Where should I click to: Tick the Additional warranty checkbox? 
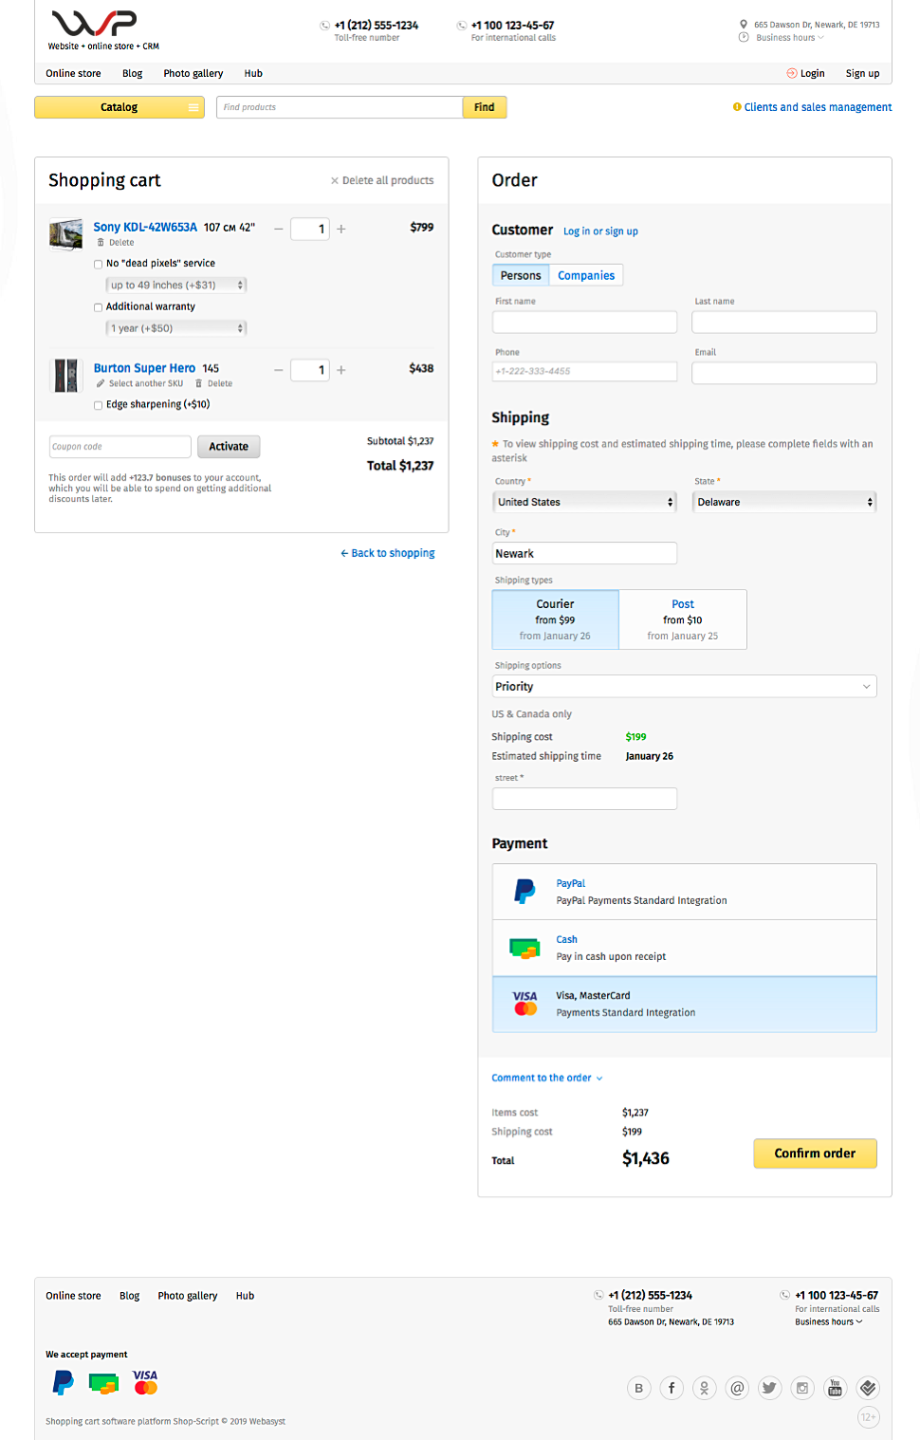(98, 307)
